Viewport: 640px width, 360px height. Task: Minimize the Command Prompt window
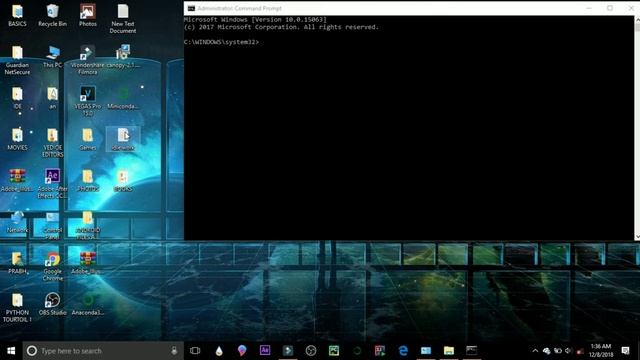pos(589,8)
